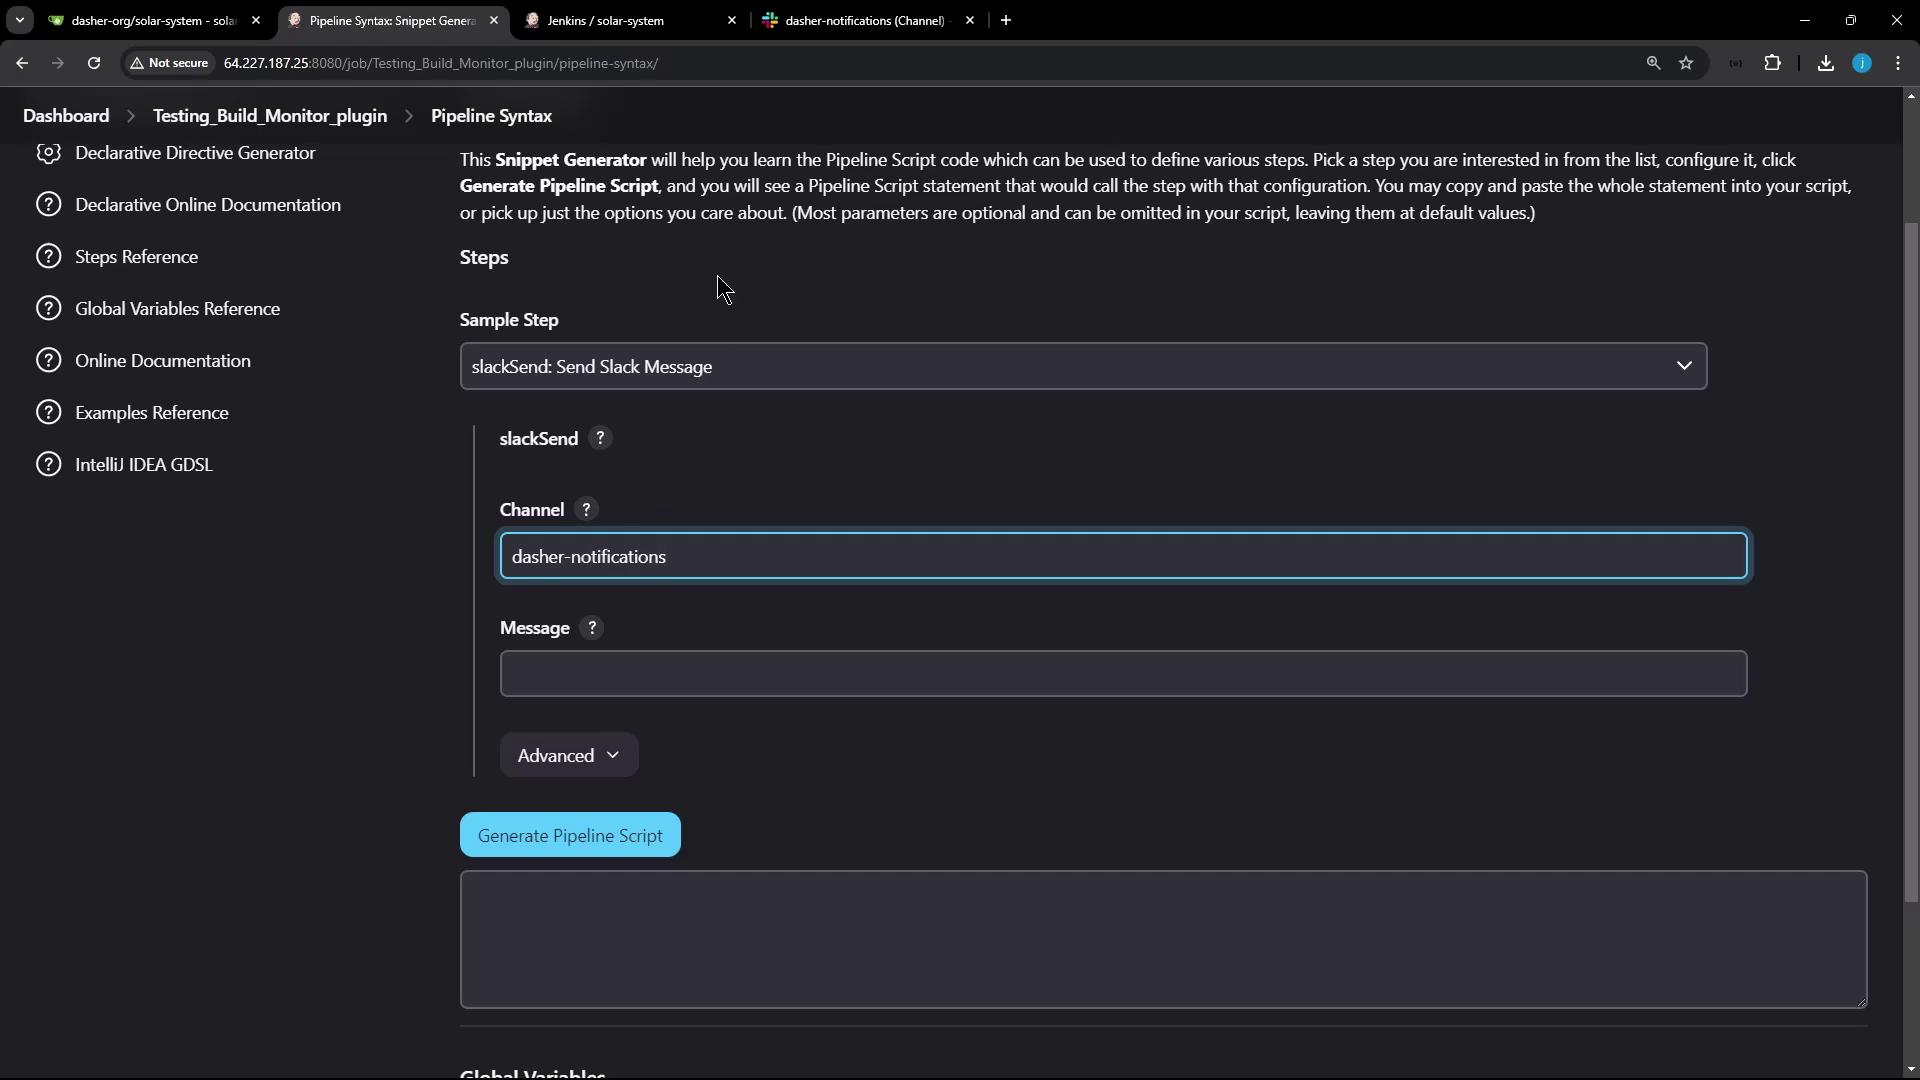Image resolution: width=1920 pixels, height=1080 pixels.
Task: Click the help icon next to slackSend
Action: click(x=600, y=438)
